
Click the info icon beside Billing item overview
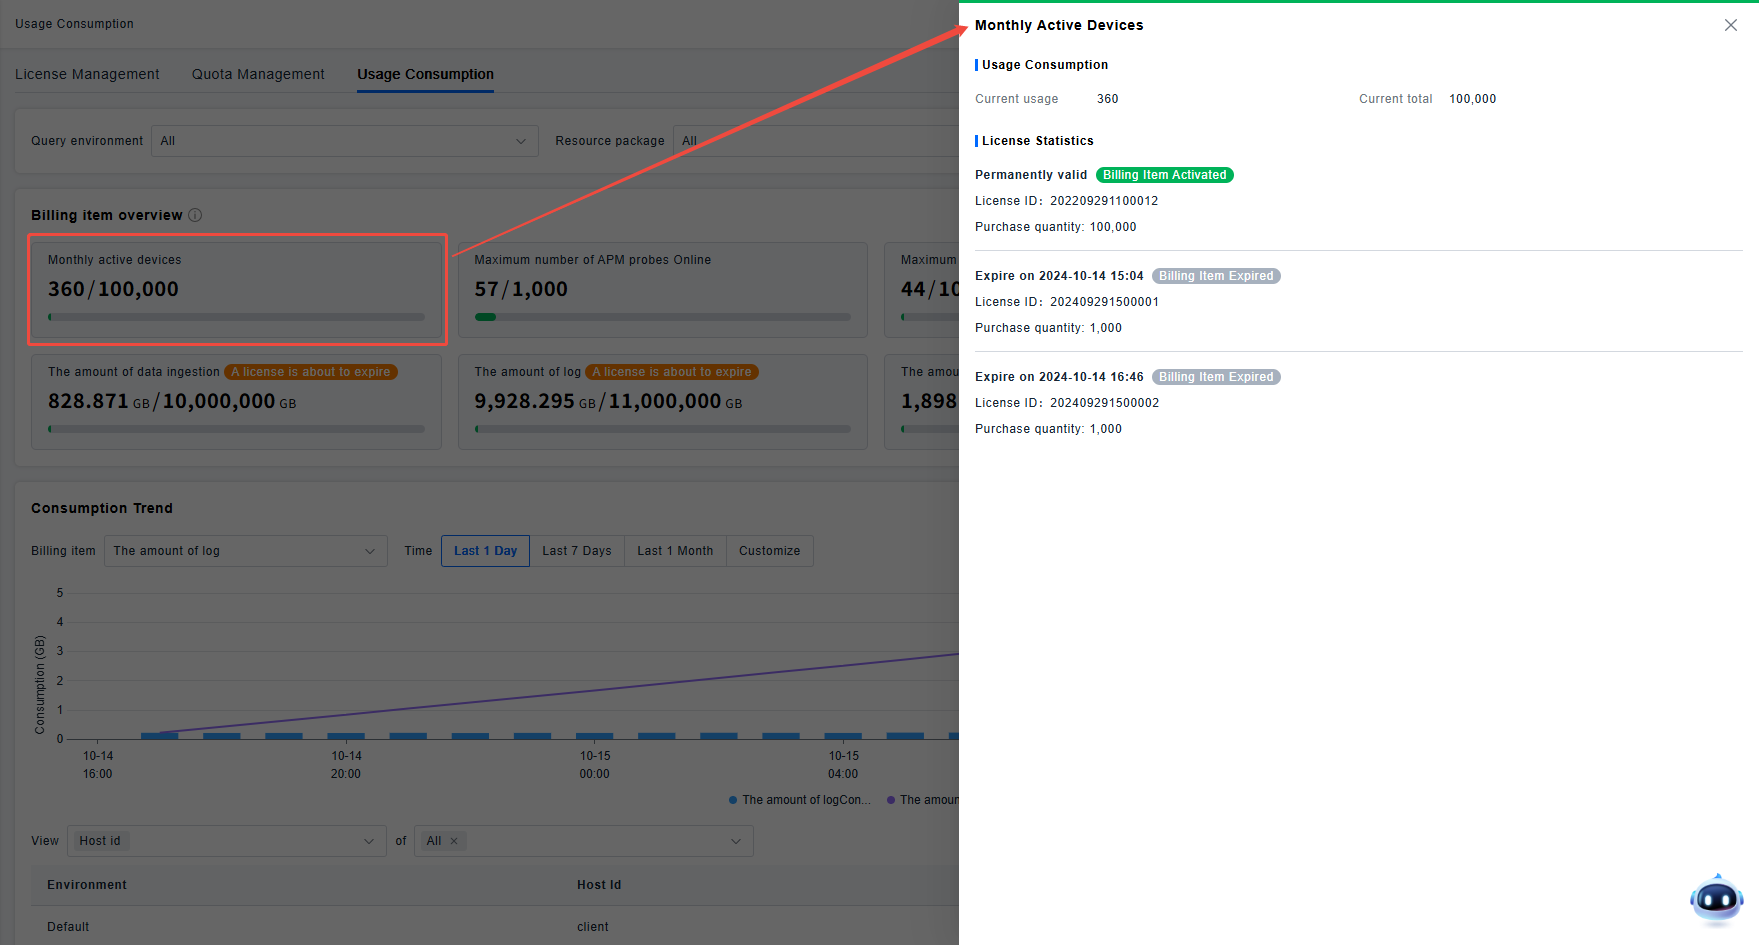pyautogui.click(x=195, y=215)
